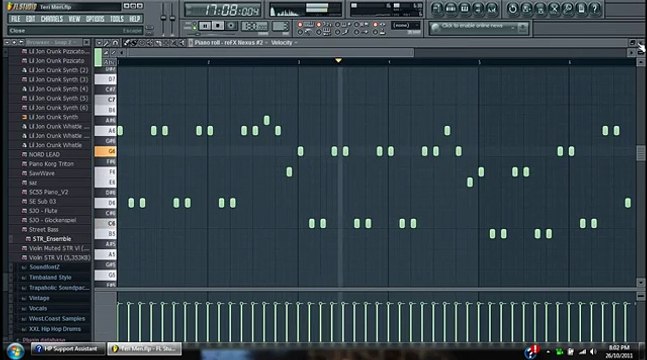Expand the Timbaland Style folder
The width and height of the screenshot is (647, 360).
click(50, 277)
